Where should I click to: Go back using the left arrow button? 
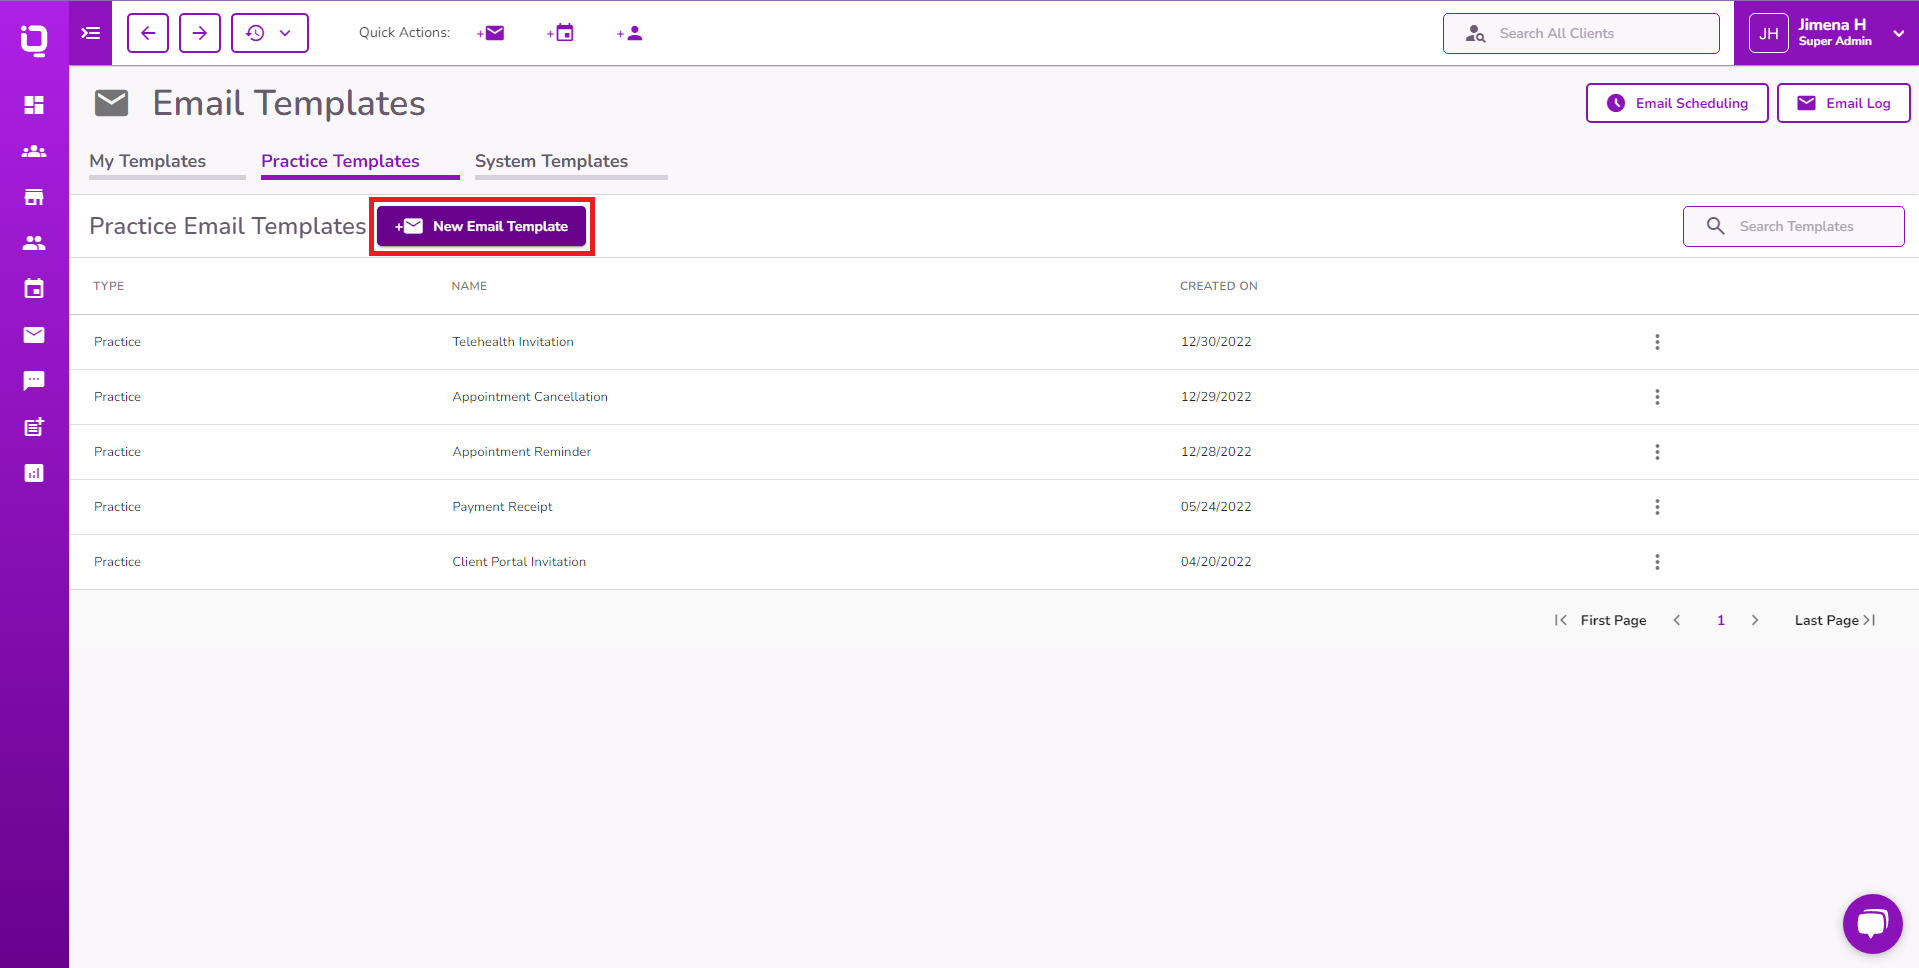point(148,33)
